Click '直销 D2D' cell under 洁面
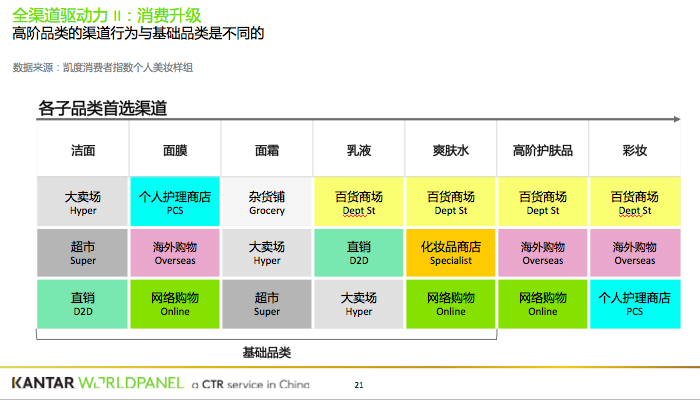Screen dimensions: 700x400 coord(83,304)
